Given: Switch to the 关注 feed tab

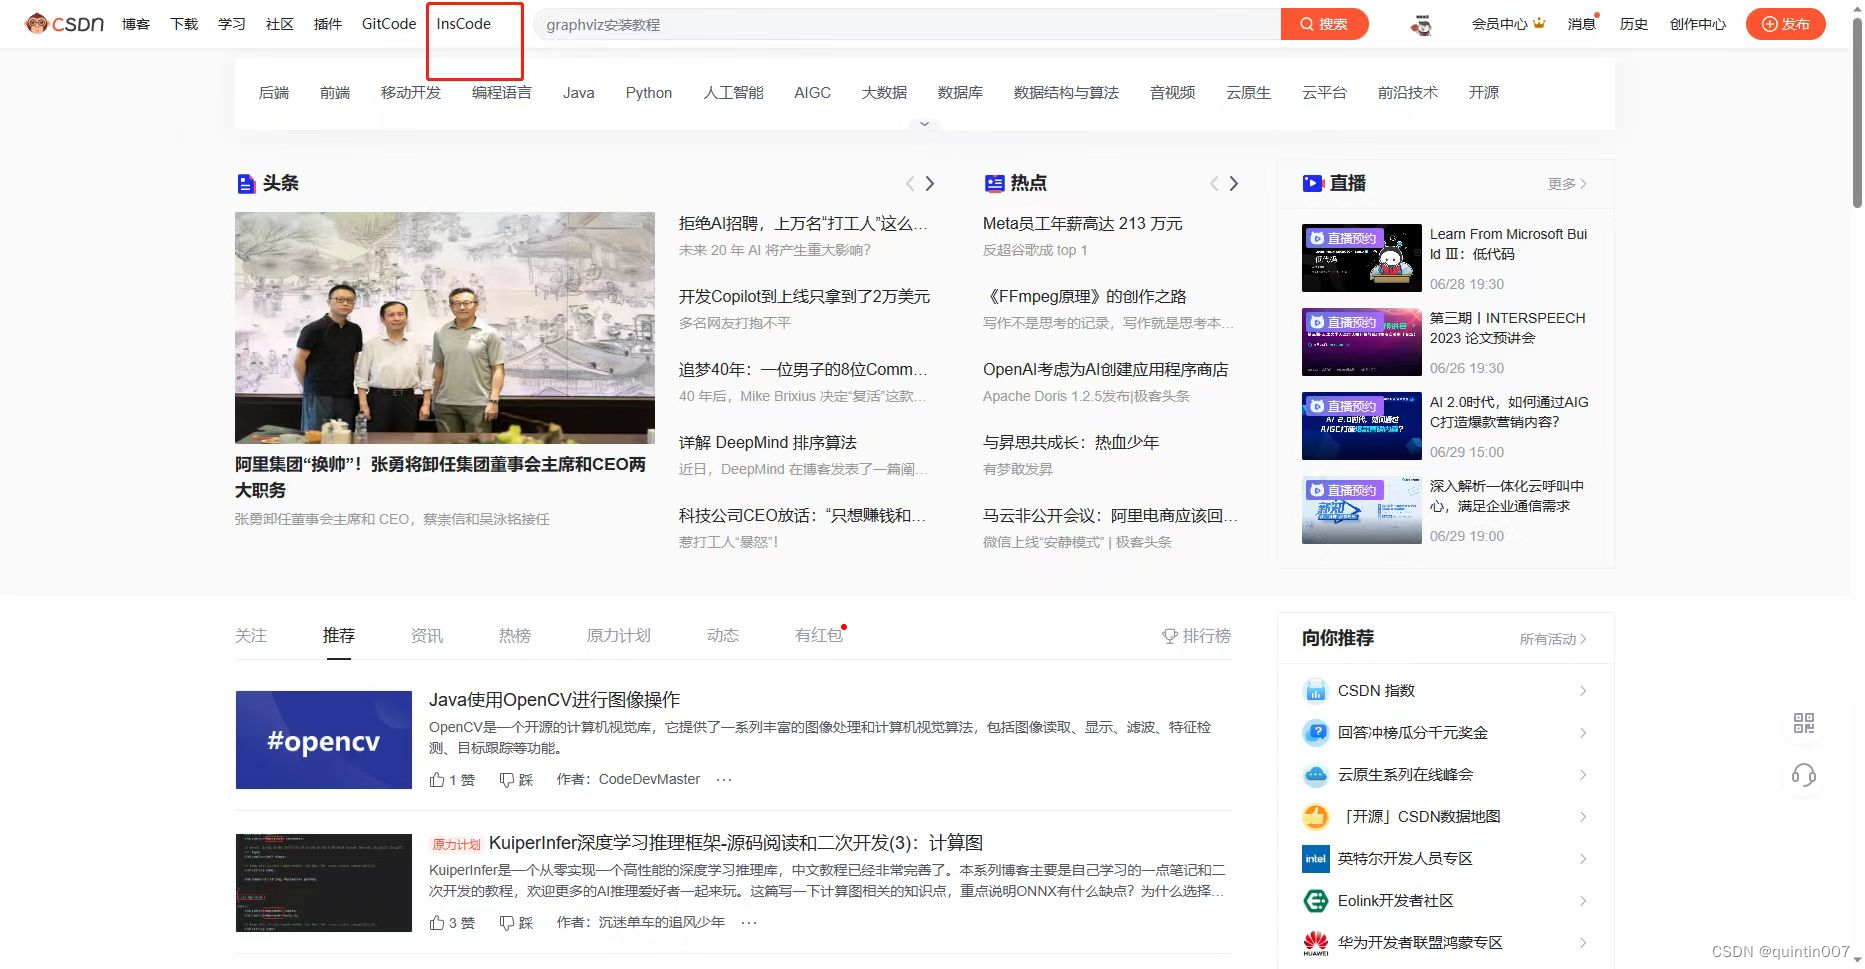Looking at the screenshot, I should click(251, 636).
